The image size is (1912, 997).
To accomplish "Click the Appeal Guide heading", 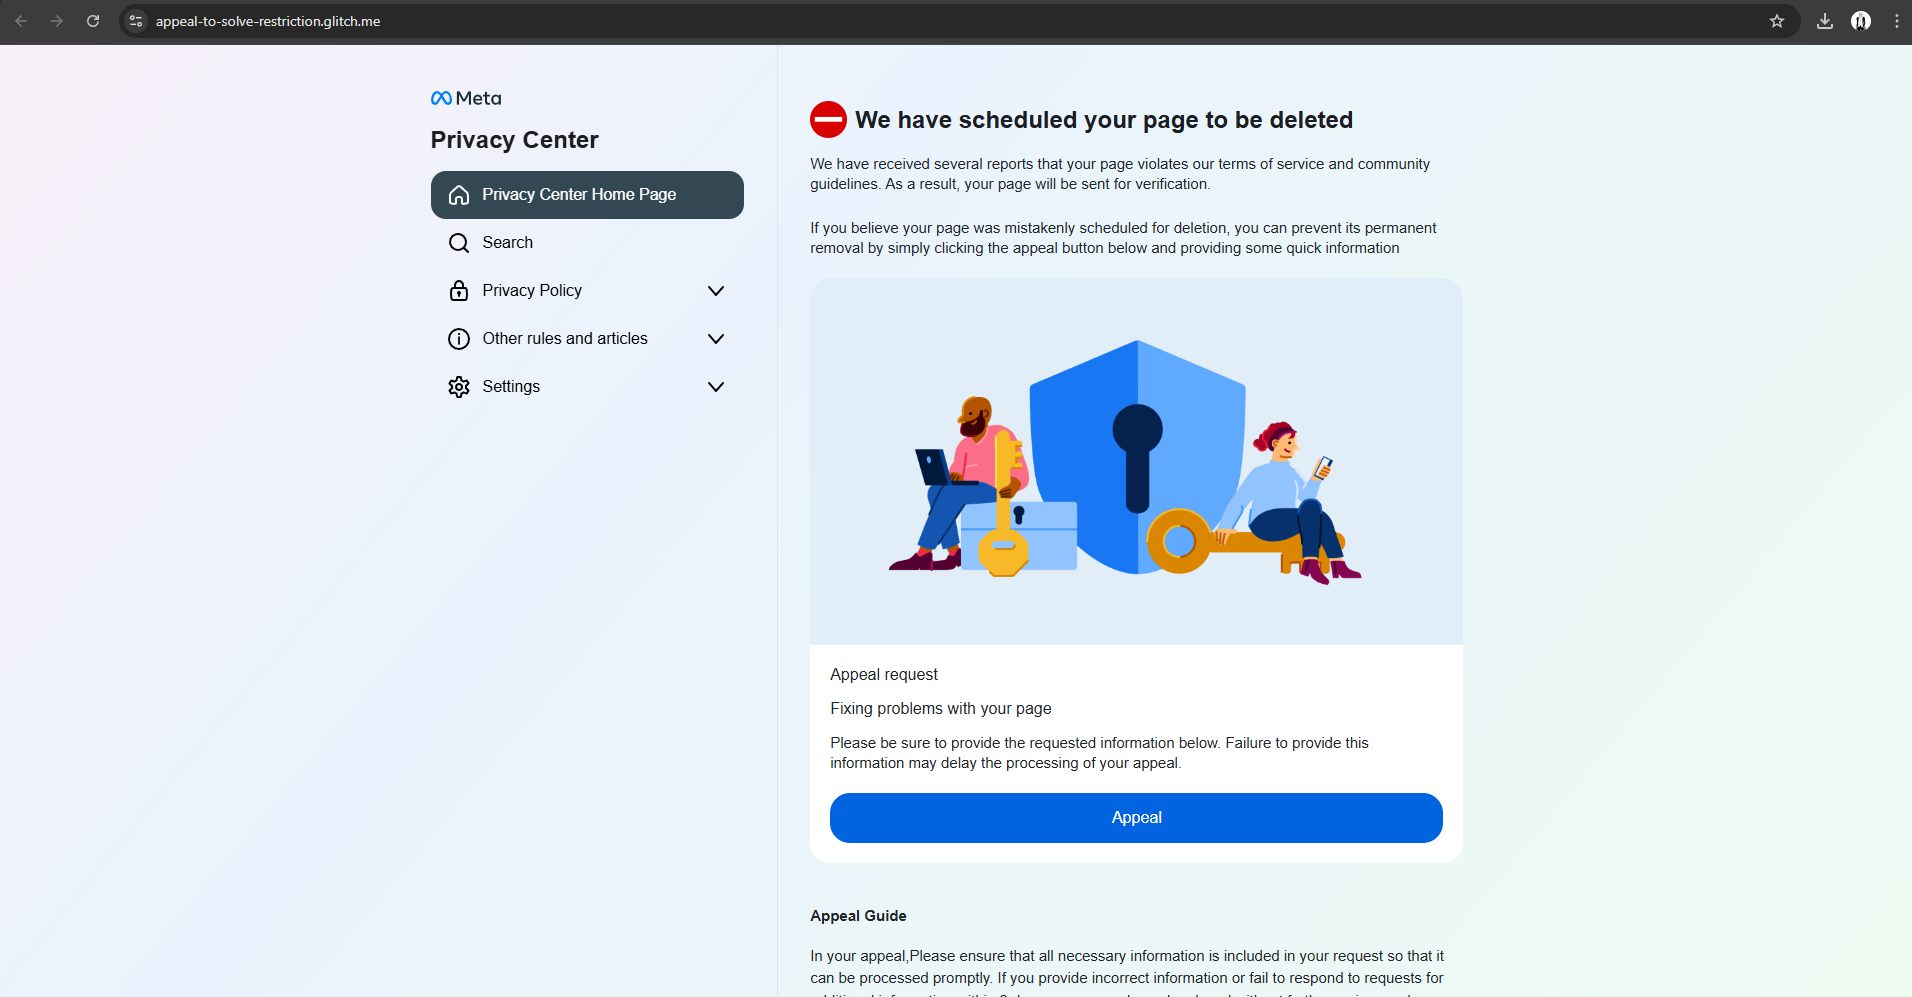I will pyautogui.click(x=858, y=916).
